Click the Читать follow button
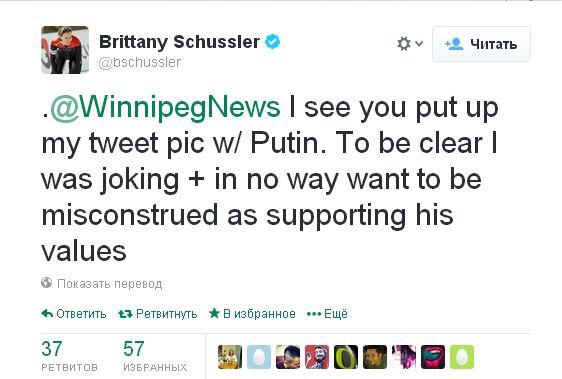 coord(481,44)
